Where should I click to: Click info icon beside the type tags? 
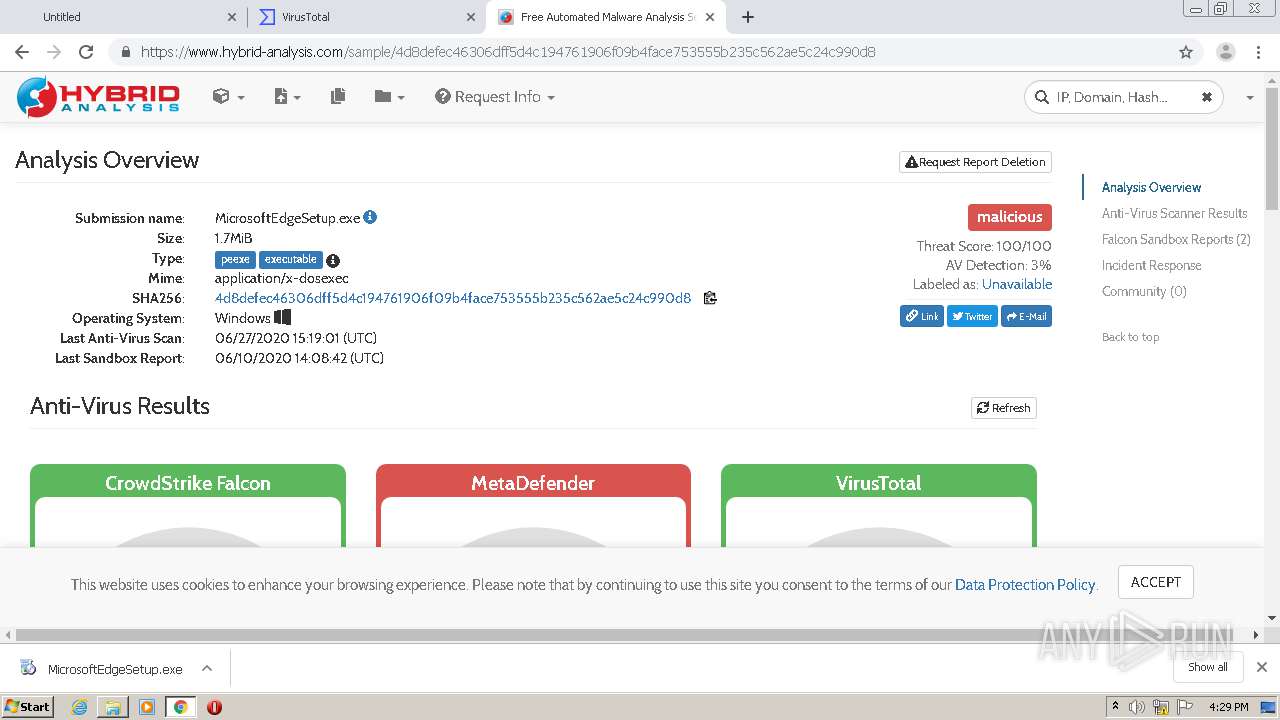[333, 260]
